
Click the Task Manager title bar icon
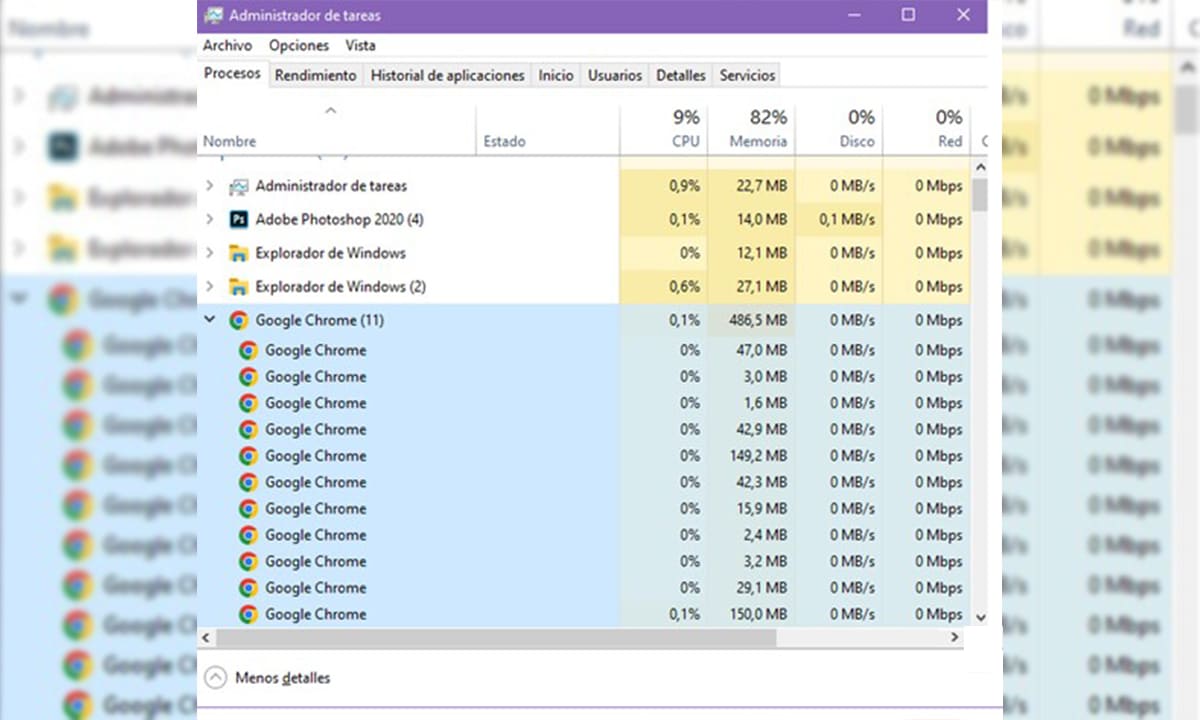[x=213, y=16]
